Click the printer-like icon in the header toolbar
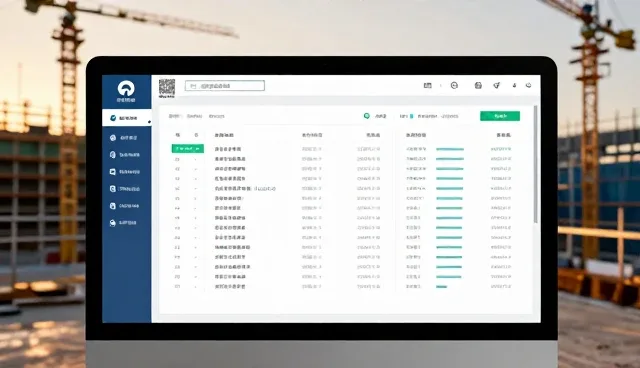The width and height of the screenshot is (640, 368). (478, 85)
